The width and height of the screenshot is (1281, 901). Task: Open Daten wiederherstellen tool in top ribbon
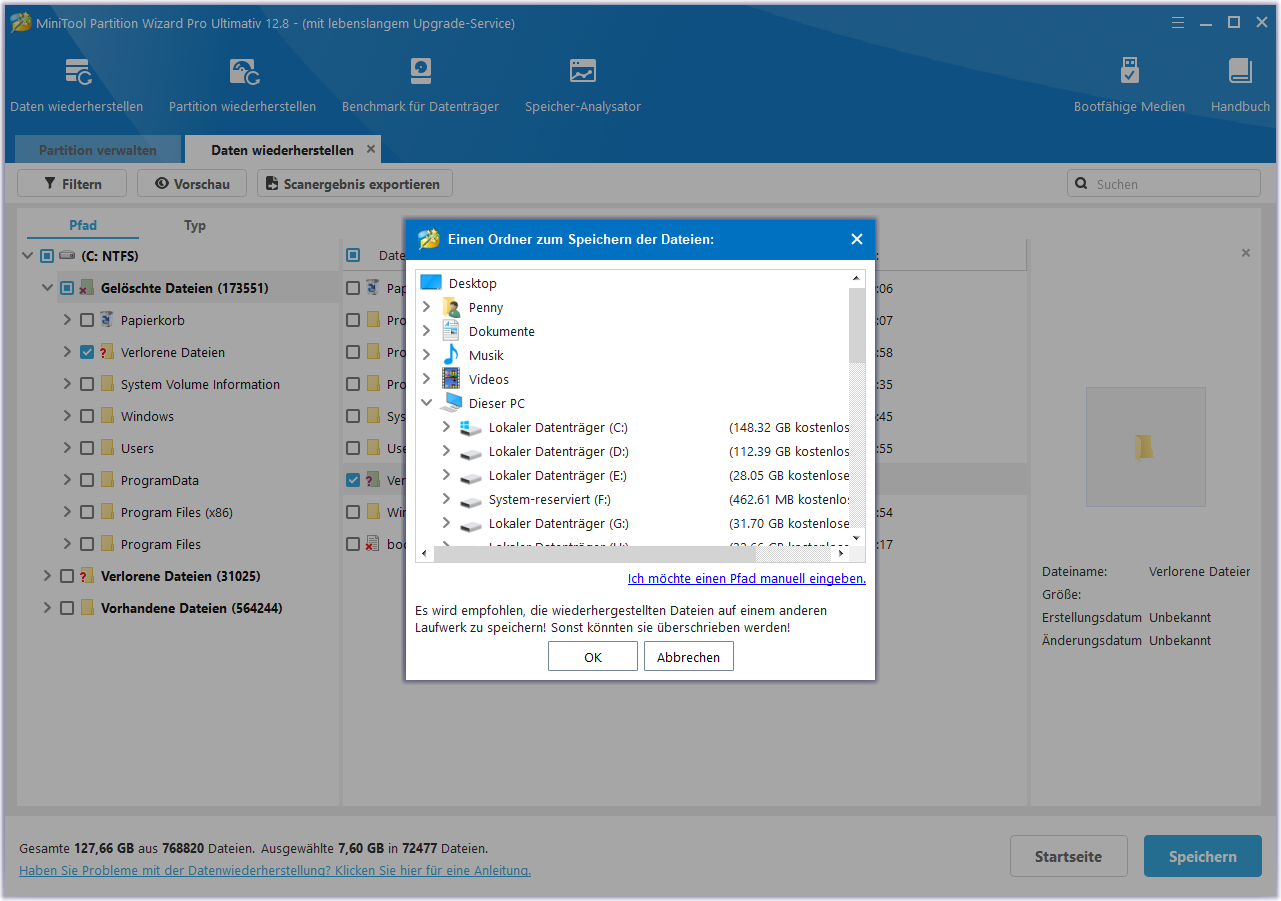[x=77, y=85]
